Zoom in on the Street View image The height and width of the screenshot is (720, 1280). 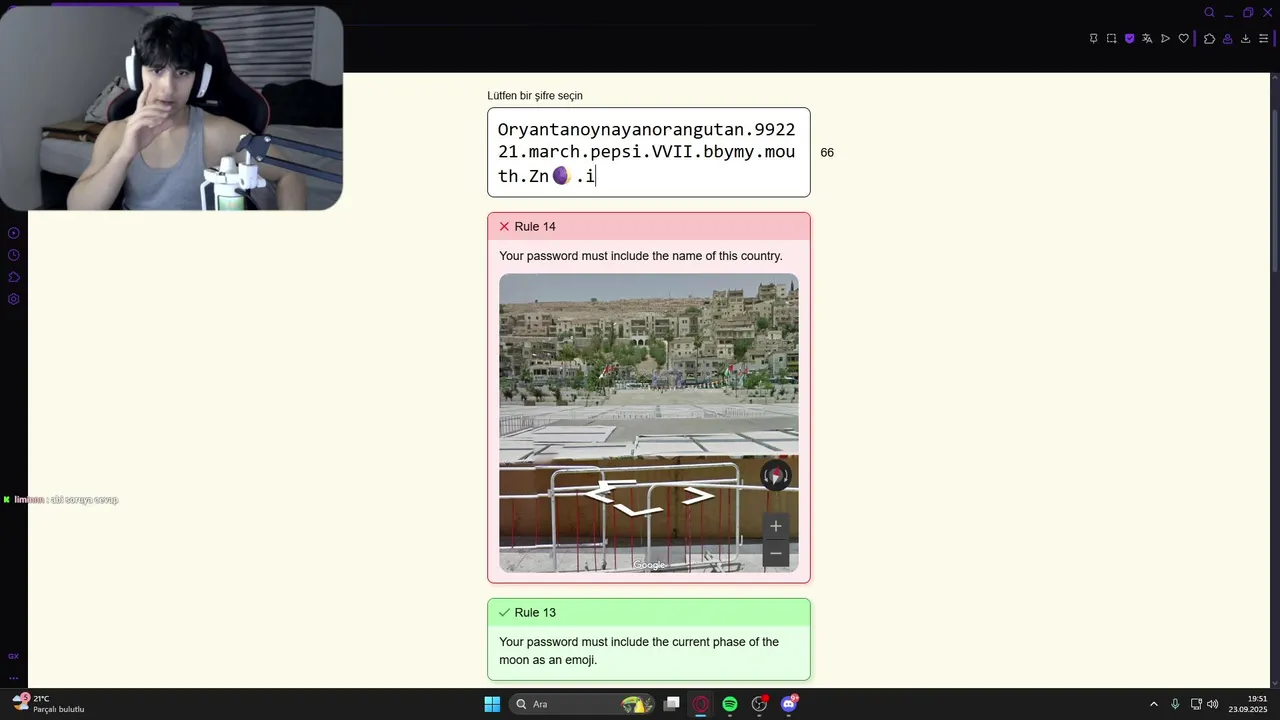pyautogui.click(x=775, y=526)
